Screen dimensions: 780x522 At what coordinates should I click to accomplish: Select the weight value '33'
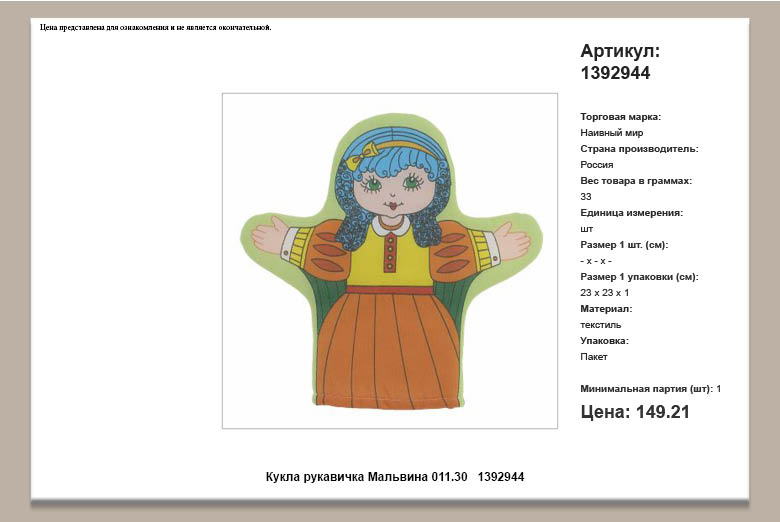585,197
